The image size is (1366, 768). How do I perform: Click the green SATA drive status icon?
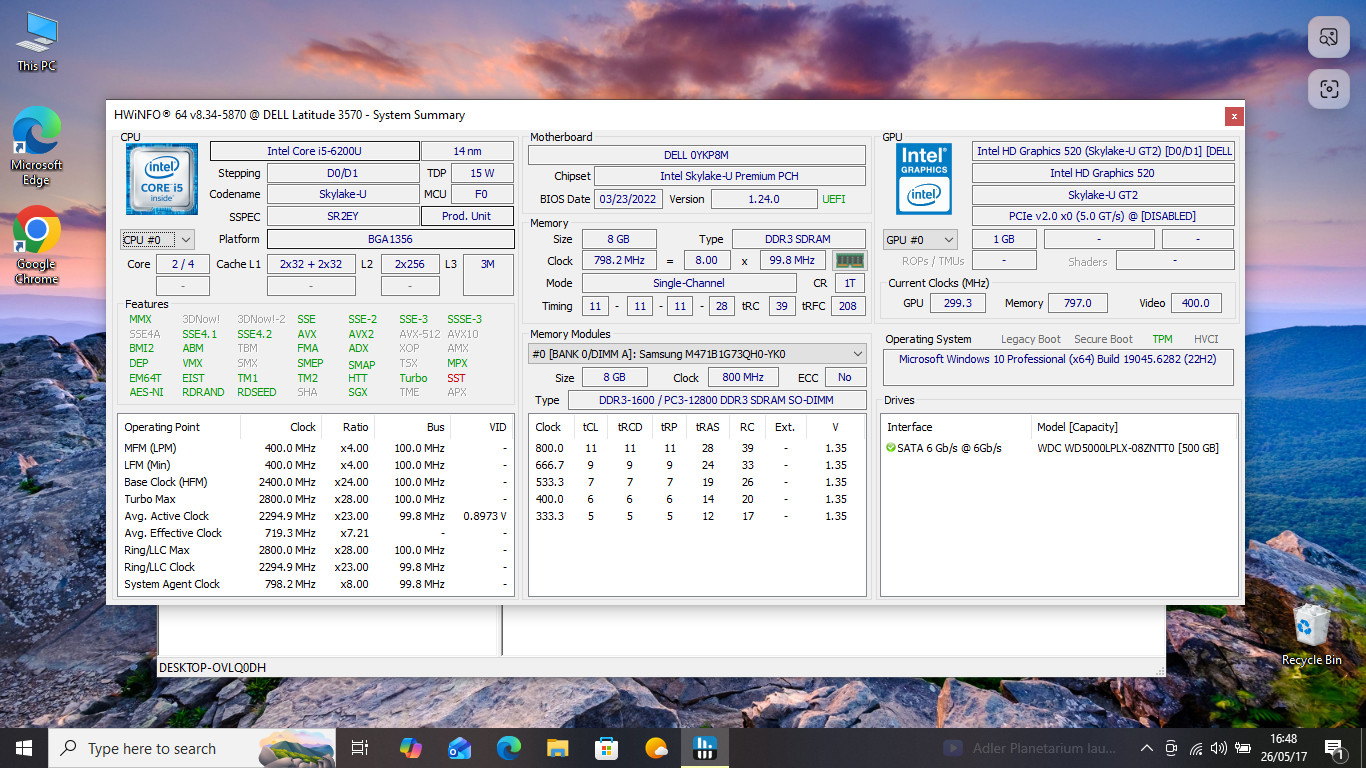890,448
